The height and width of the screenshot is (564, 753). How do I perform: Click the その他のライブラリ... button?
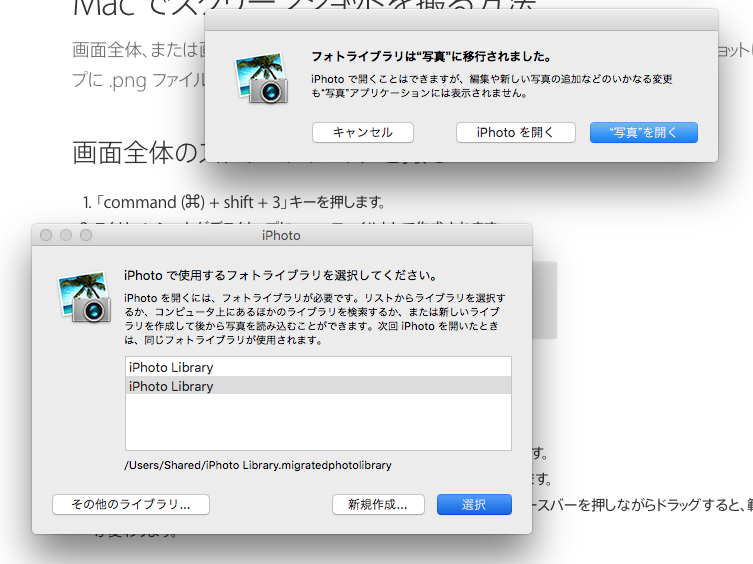[131, 504]
